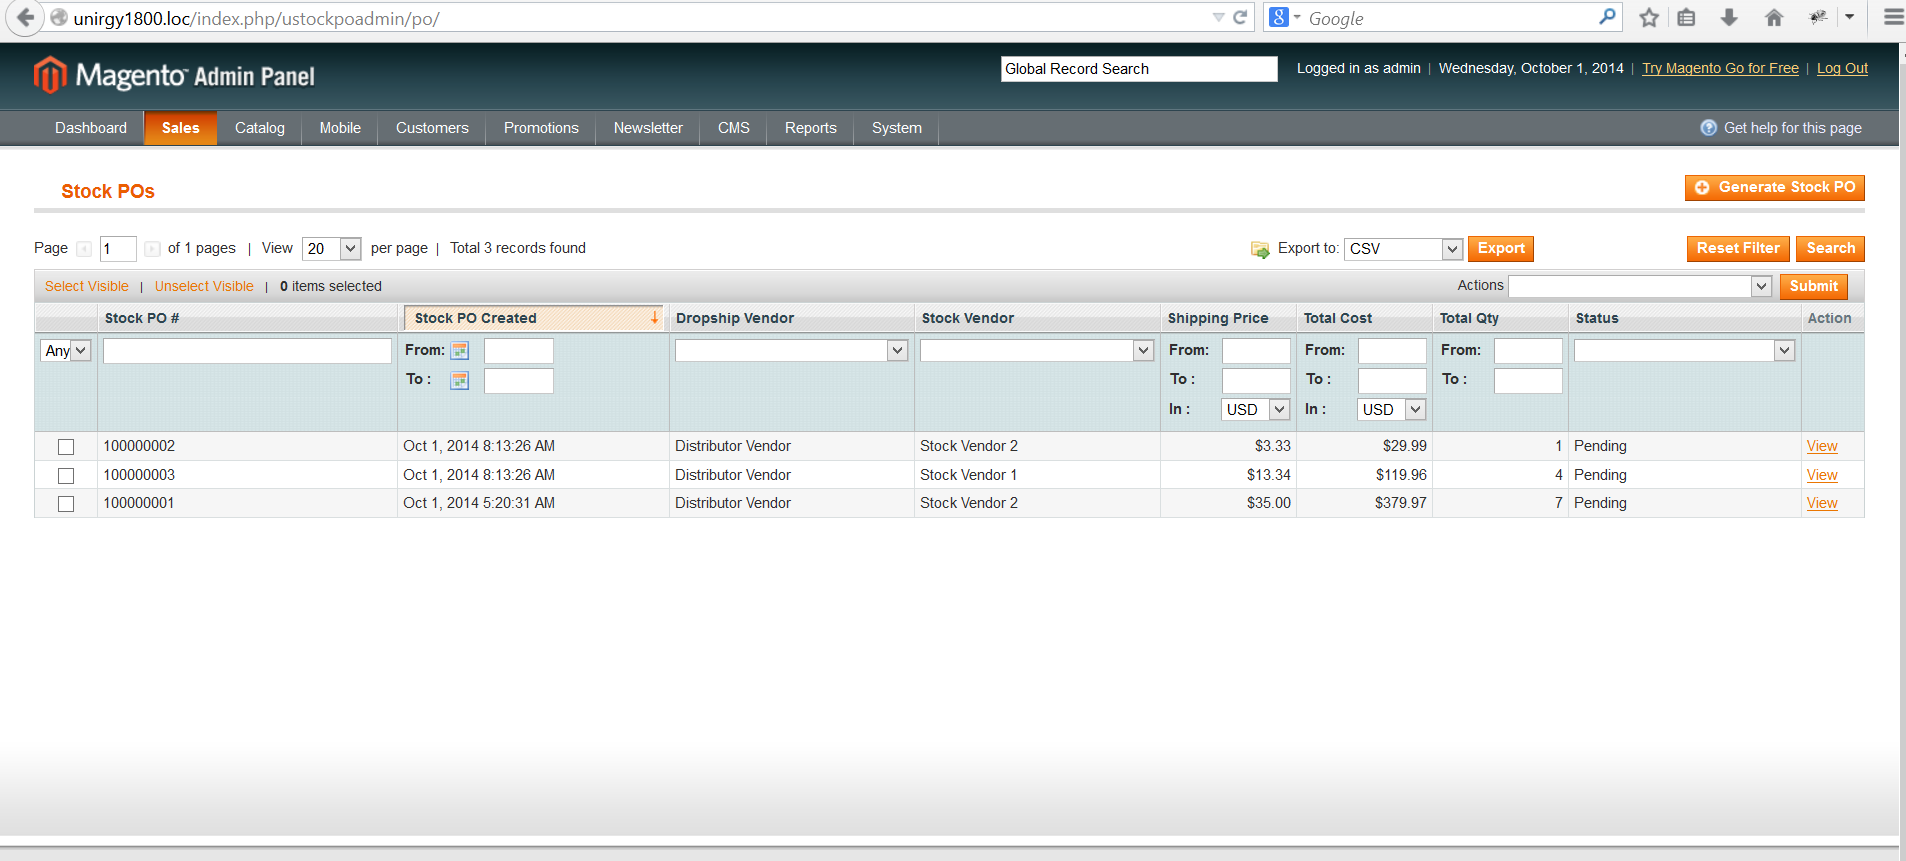The width and height of the screenshot is (1906, 861).
Task: Open Shipping Price currency USD dropdown
Action: click(x=1256, y=410)
